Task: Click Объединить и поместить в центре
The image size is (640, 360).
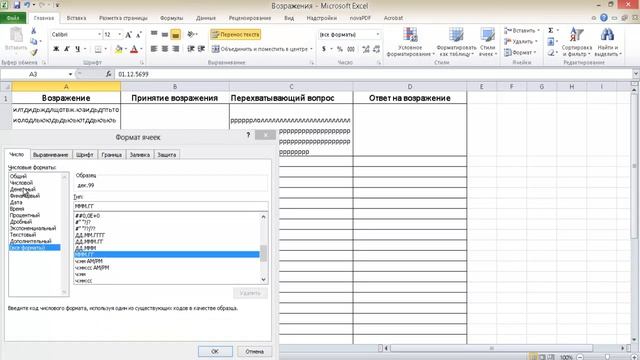Action: click(x=260, y=49)
